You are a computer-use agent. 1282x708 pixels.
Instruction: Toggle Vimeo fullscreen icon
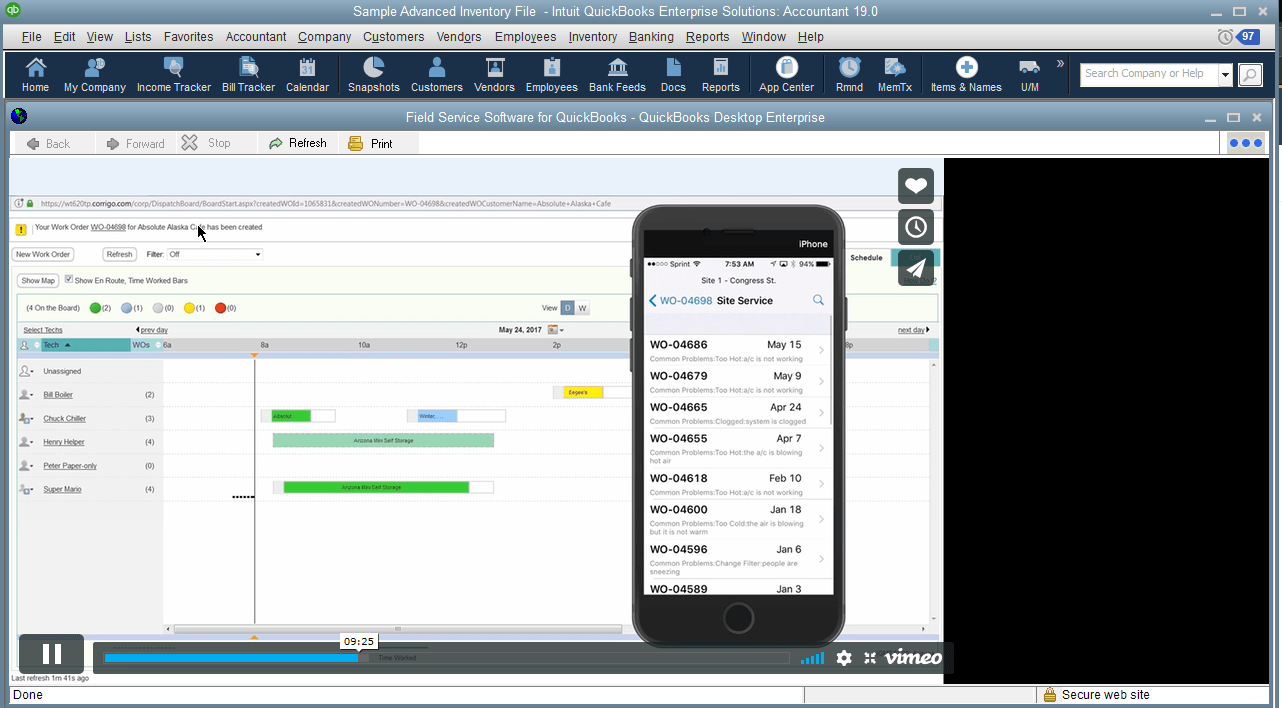pos(870,657)
